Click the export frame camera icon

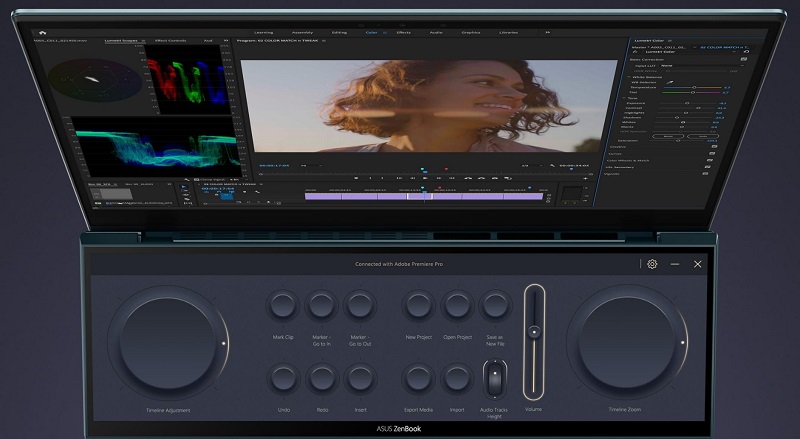[495, 178]
